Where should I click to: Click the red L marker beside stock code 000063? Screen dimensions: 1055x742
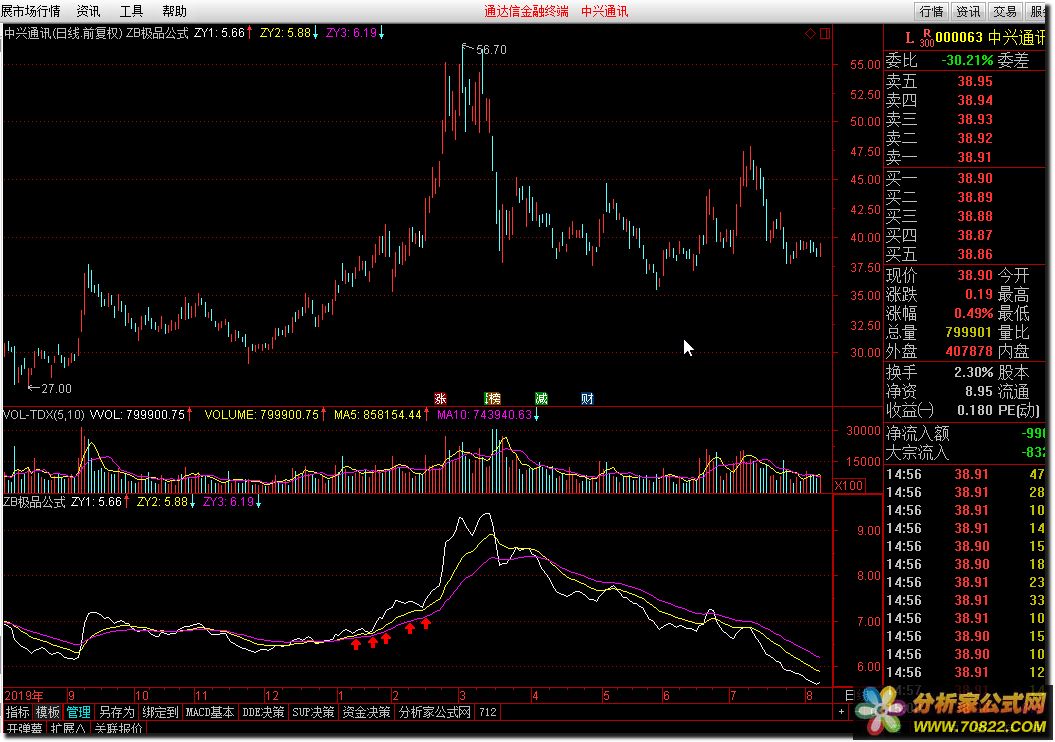(909, 38)
